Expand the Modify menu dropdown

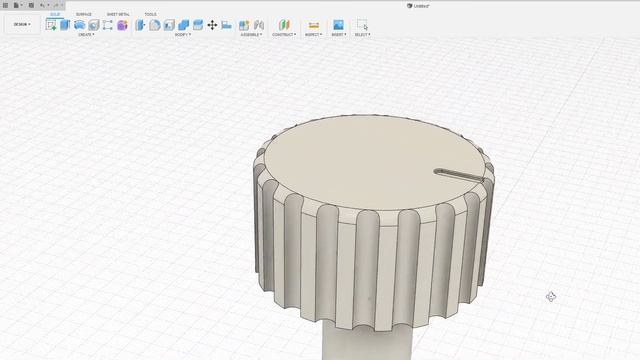tap(182, 35)
